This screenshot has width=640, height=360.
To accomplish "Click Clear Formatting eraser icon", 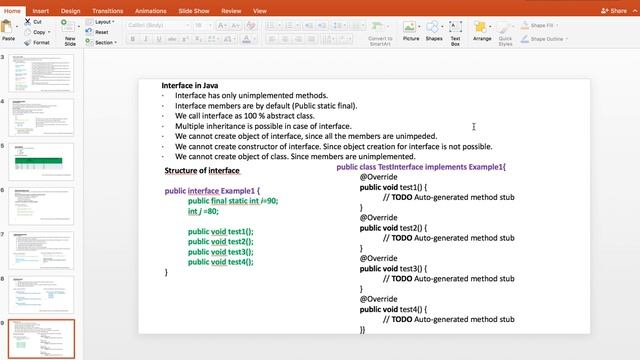I will pyautogui.click(x=251, y=25).
